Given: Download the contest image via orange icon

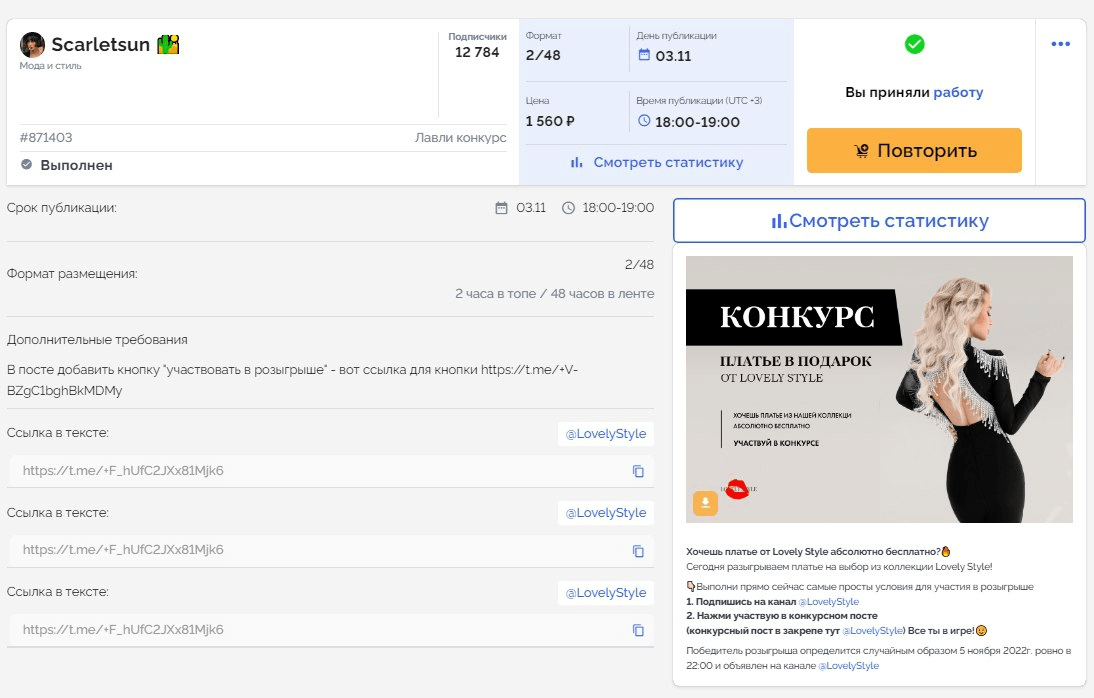Looking at the screenshot, I should (705, 503).
